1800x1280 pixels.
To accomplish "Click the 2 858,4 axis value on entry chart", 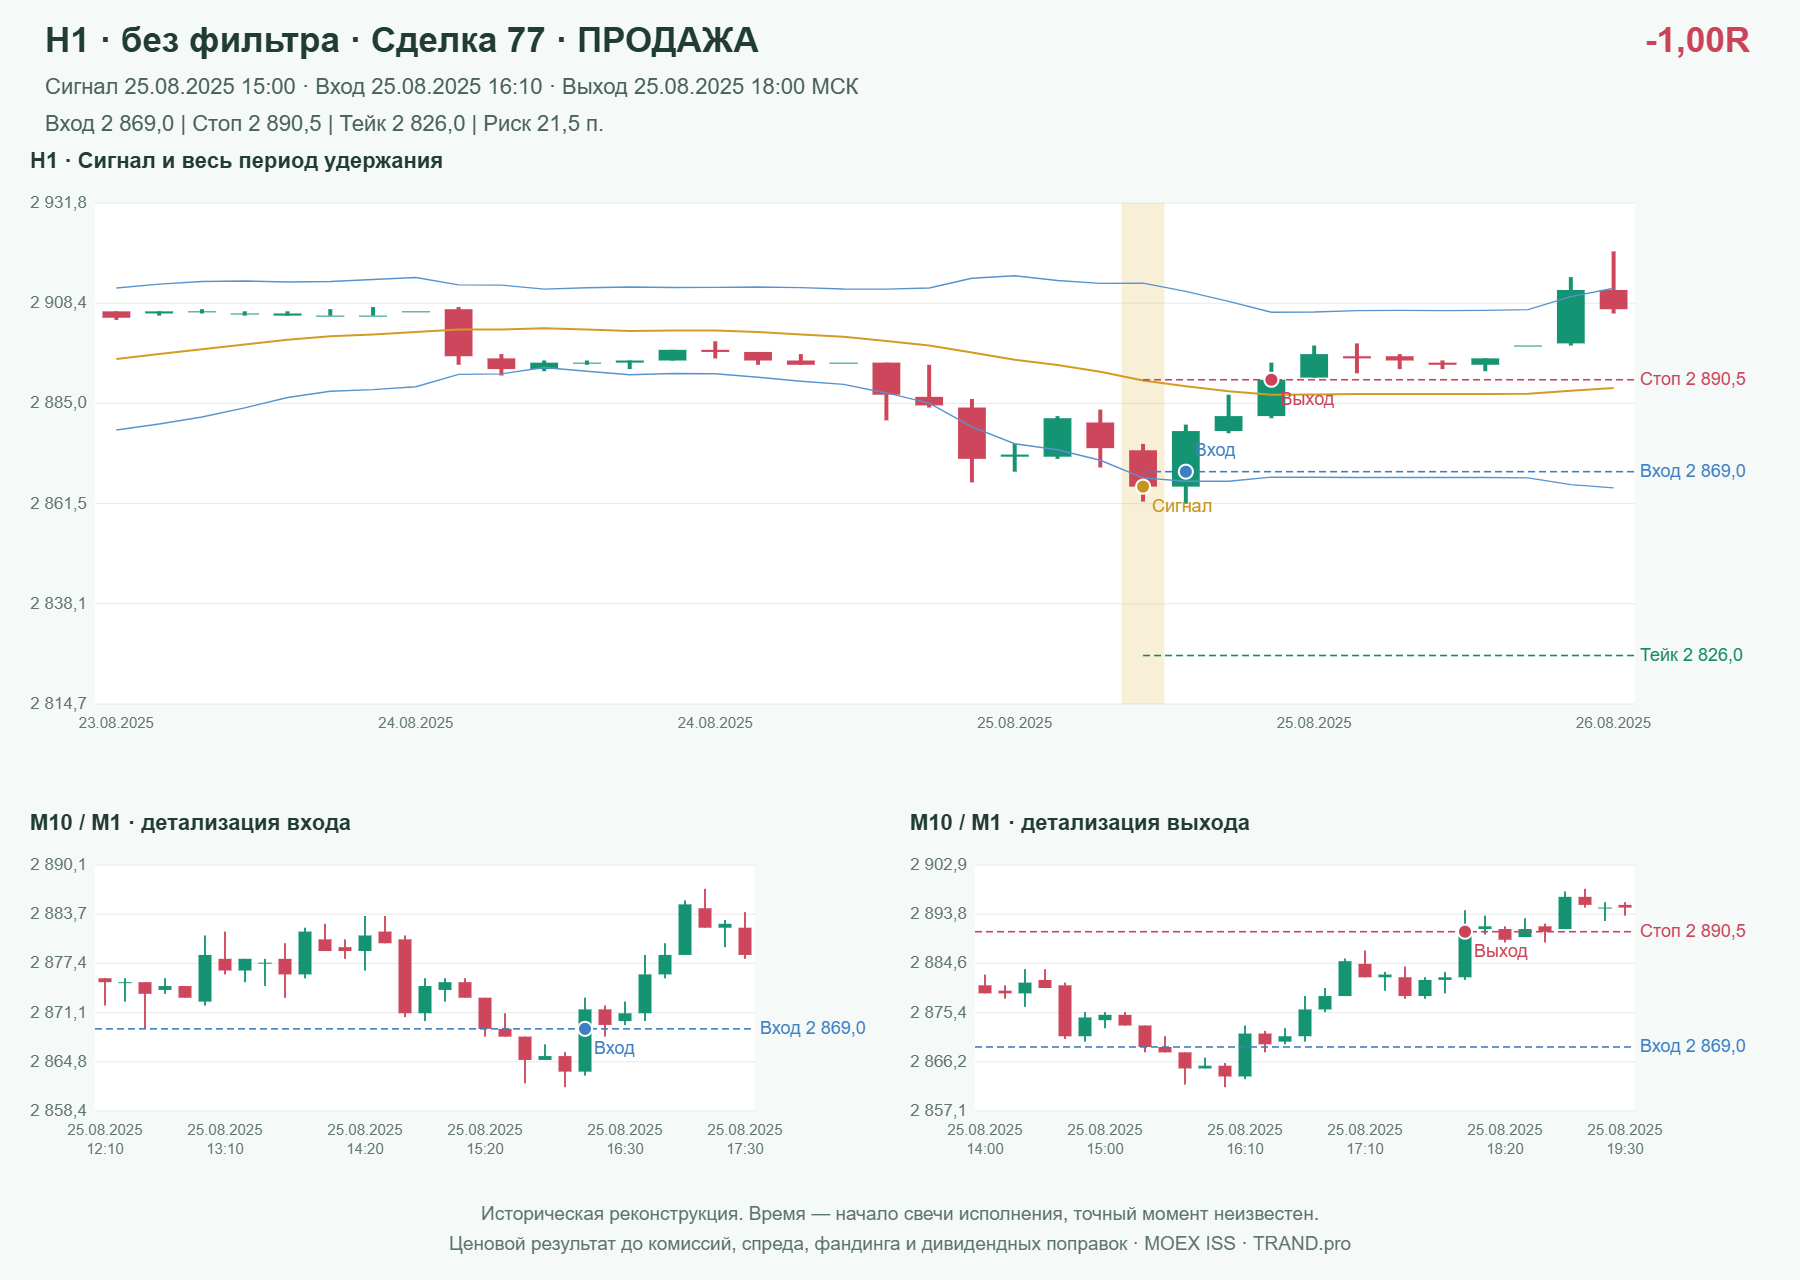I will point(58,1110).
